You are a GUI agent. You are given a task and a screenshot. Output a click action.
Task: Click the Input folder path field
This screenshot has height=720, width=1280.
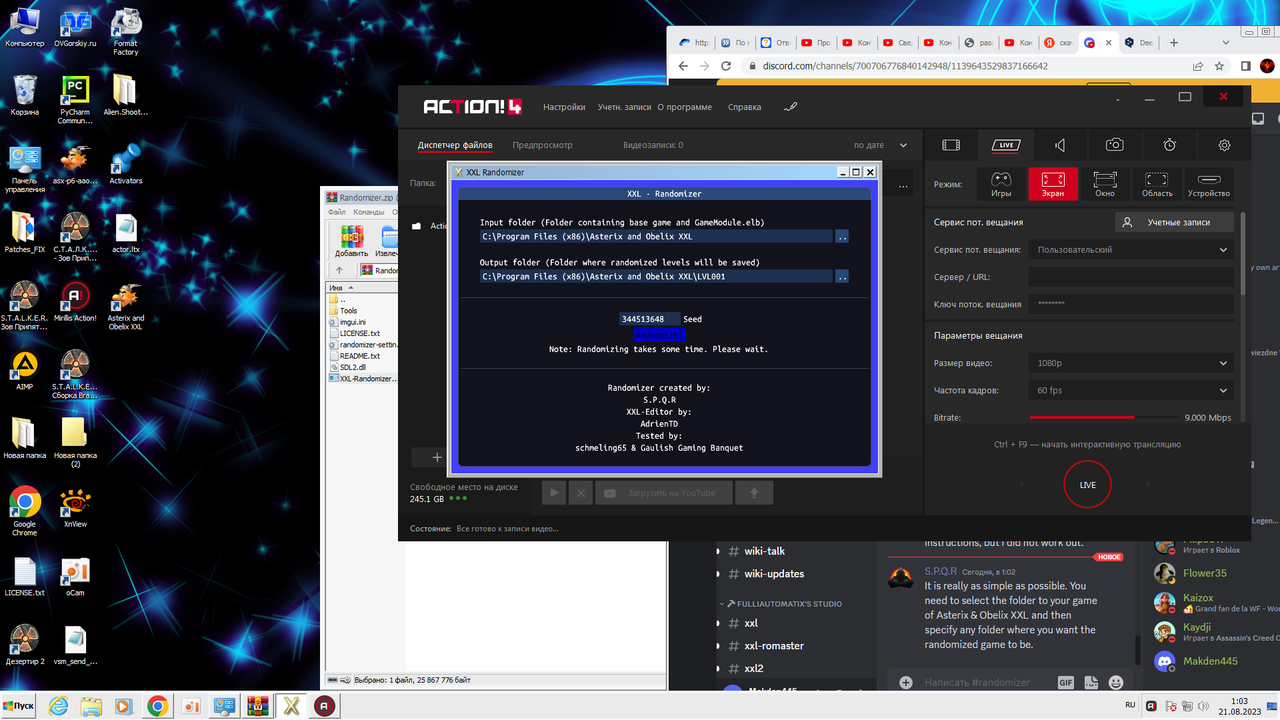[656, 237]
